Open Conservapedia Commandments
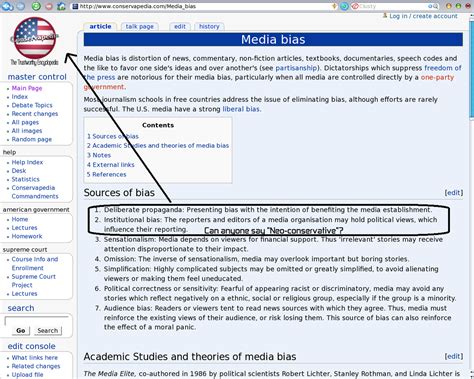 tap(35, 192)
